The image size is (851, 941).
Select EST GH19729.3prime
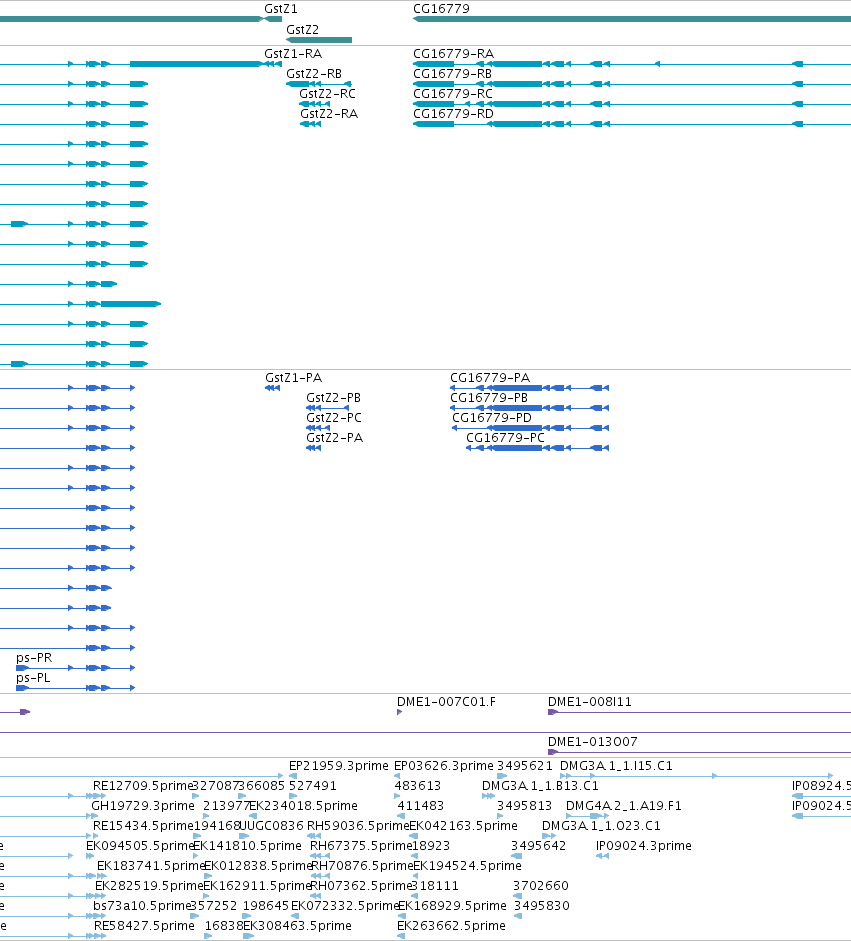click(143, 806)
